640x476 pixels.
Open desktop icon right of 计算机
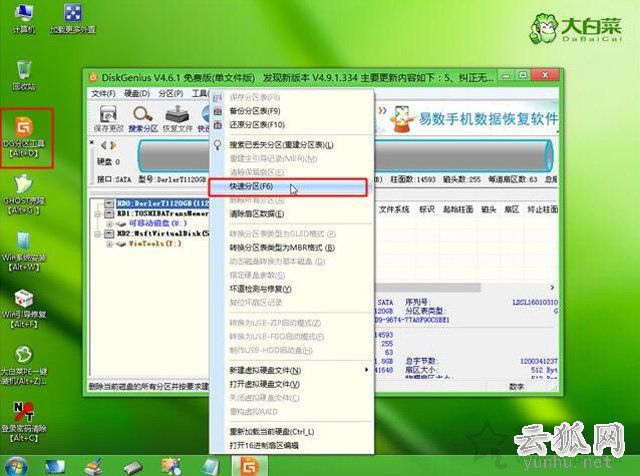point(73,18)
